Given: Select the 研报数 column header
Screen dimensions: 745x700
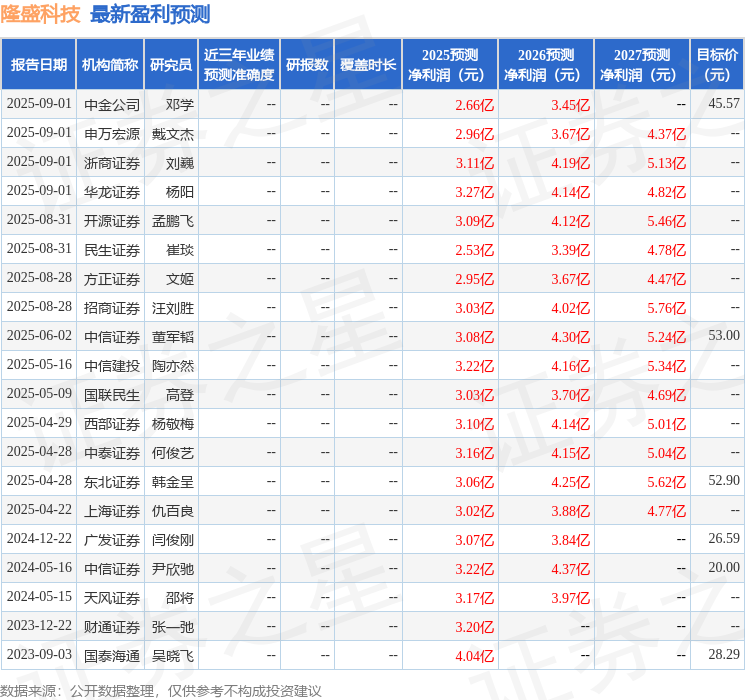Looking at the screenshot, I should click(306, 65).
